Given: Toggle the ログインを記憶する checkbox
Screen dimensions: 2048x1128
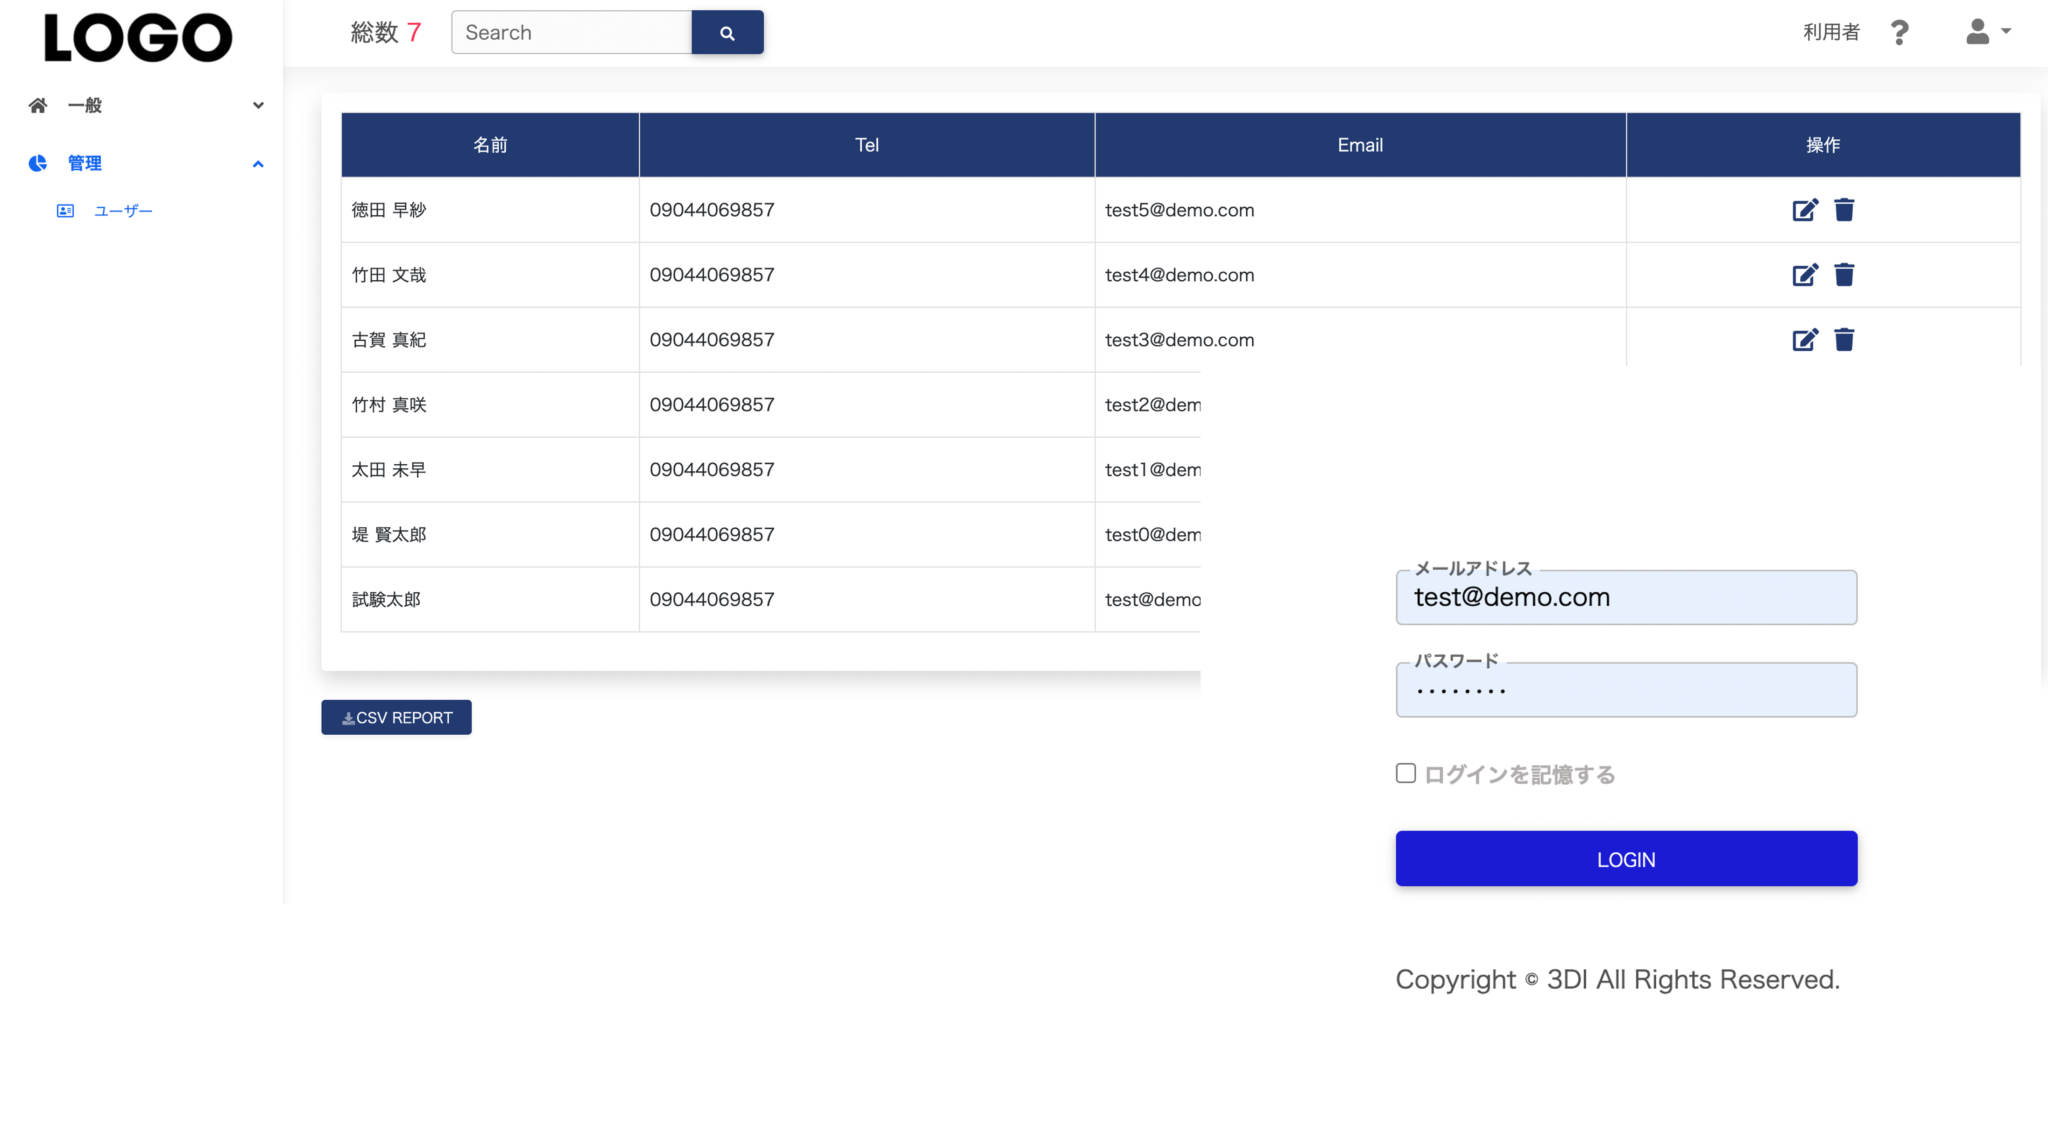Looking at the screenshot, I should tap(1406, 773).
